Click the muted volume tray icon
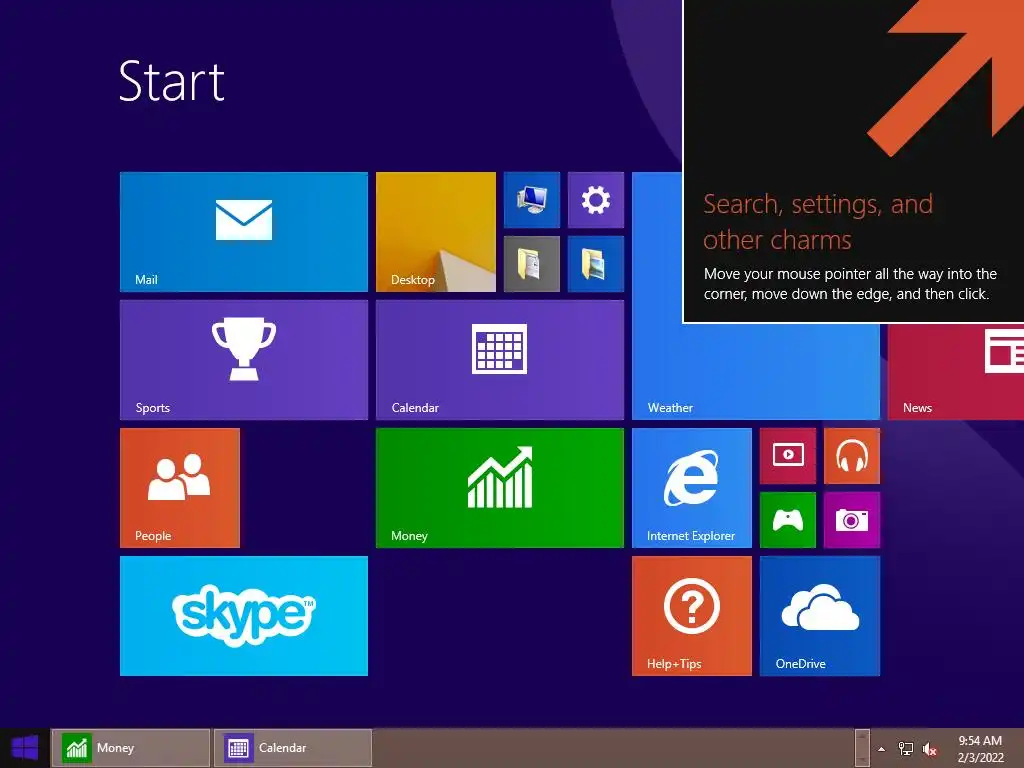The height and width of the screenshot is (768, 1024). coord(930,749)
